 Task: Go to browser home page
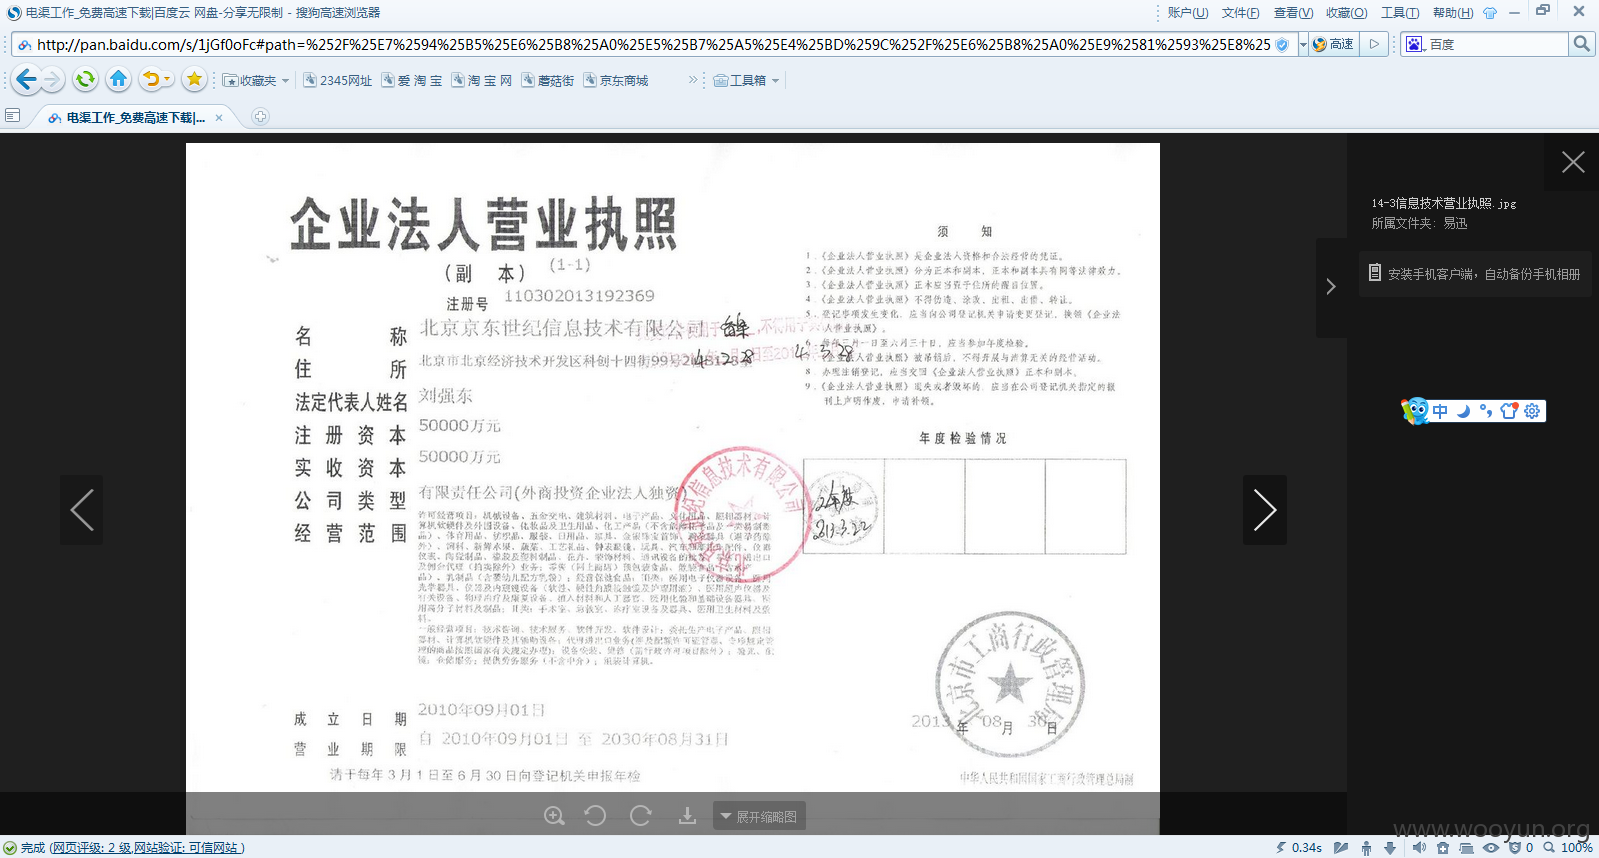coord(118,79)
